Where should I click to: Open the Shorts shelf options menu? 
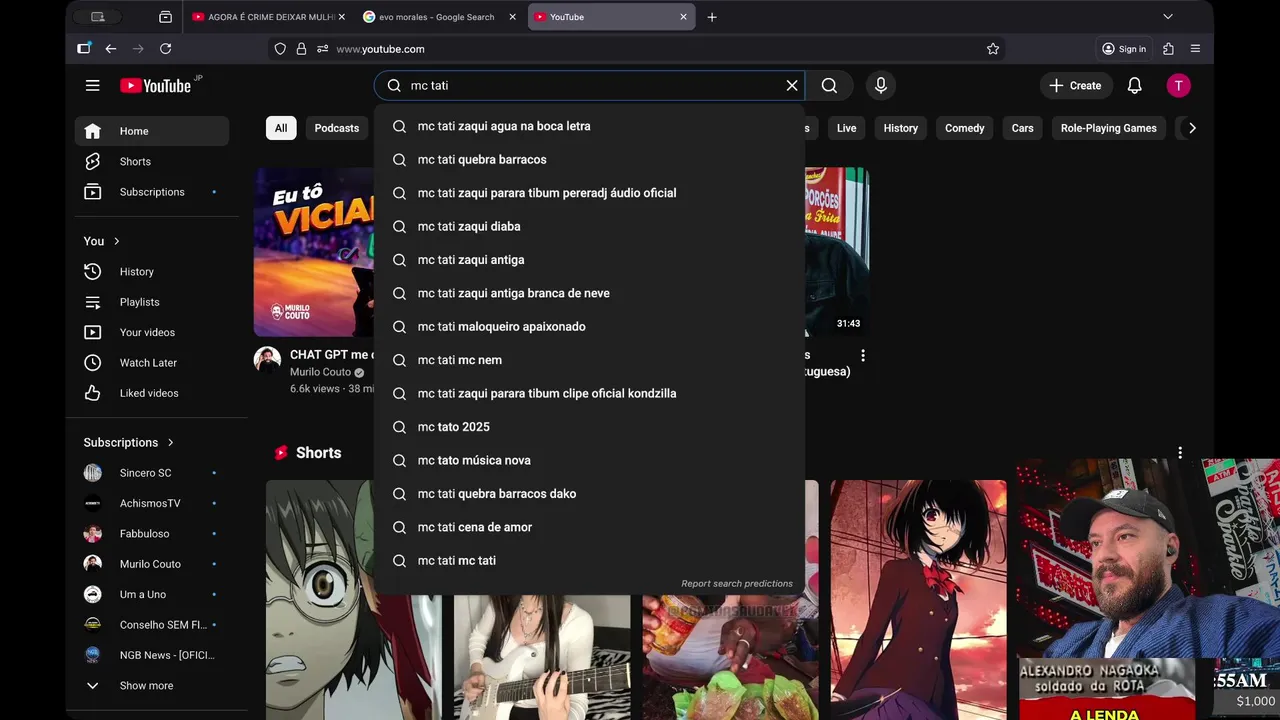coord(1180,453)
